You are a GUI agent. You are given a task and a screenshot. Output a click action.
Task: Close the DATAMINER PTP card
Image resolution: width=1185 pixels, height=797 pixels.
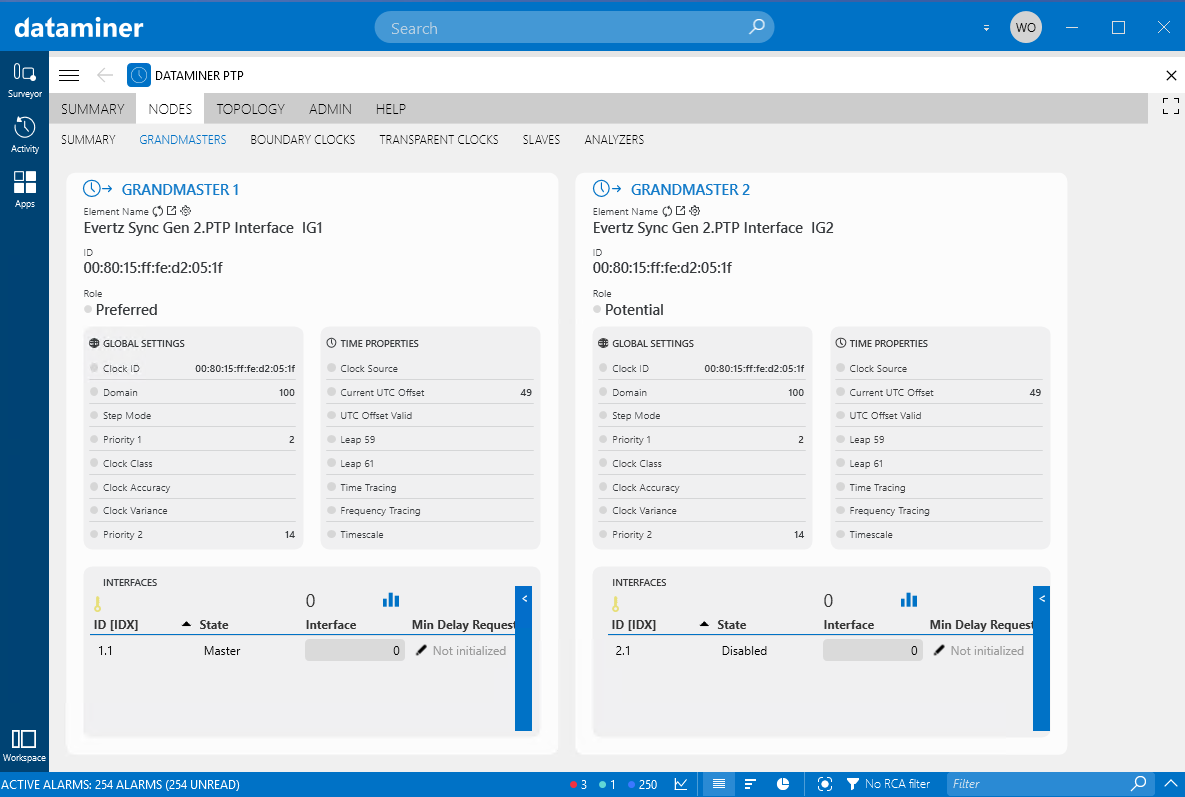coord(1171,76)
